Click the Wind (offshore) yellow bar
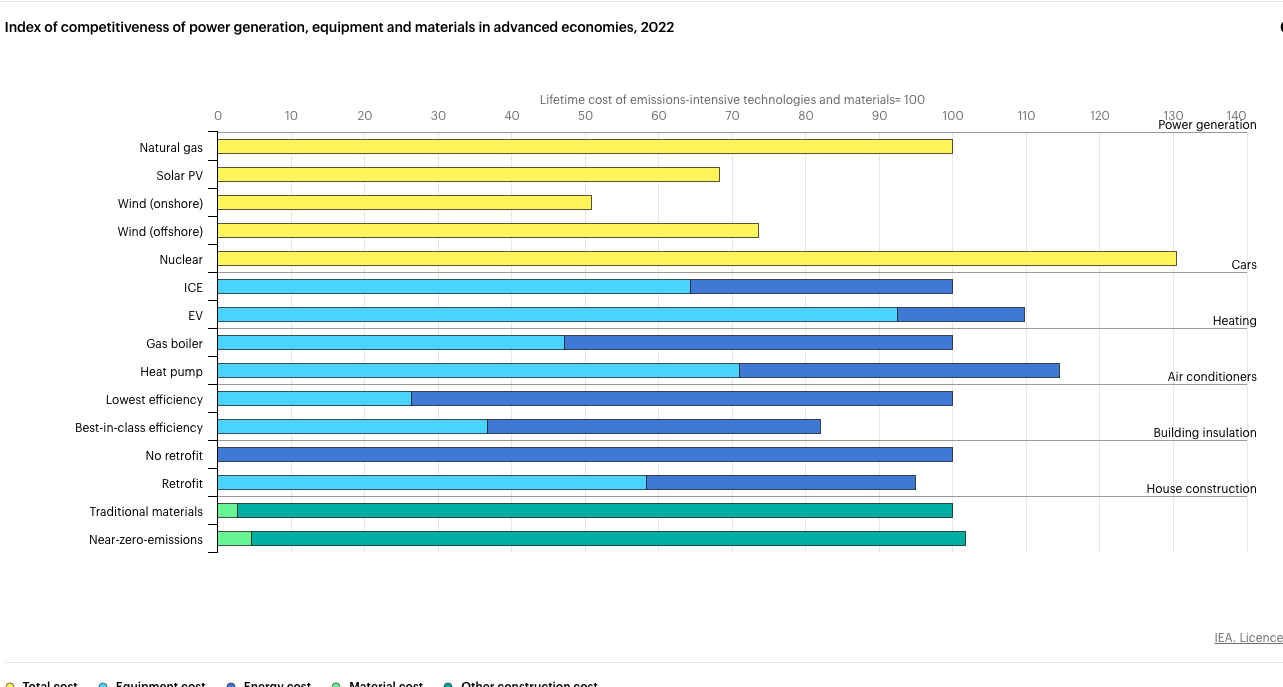 coord(487,231)
